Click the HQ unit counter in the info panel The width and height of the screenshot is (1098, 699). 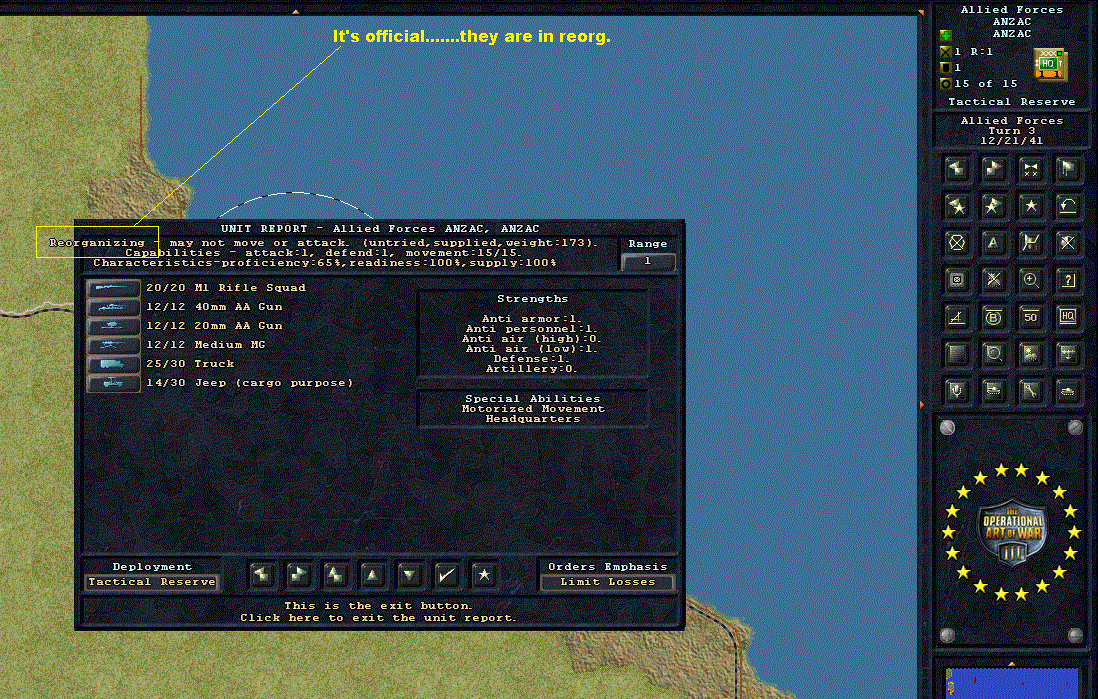[1050, 64]
